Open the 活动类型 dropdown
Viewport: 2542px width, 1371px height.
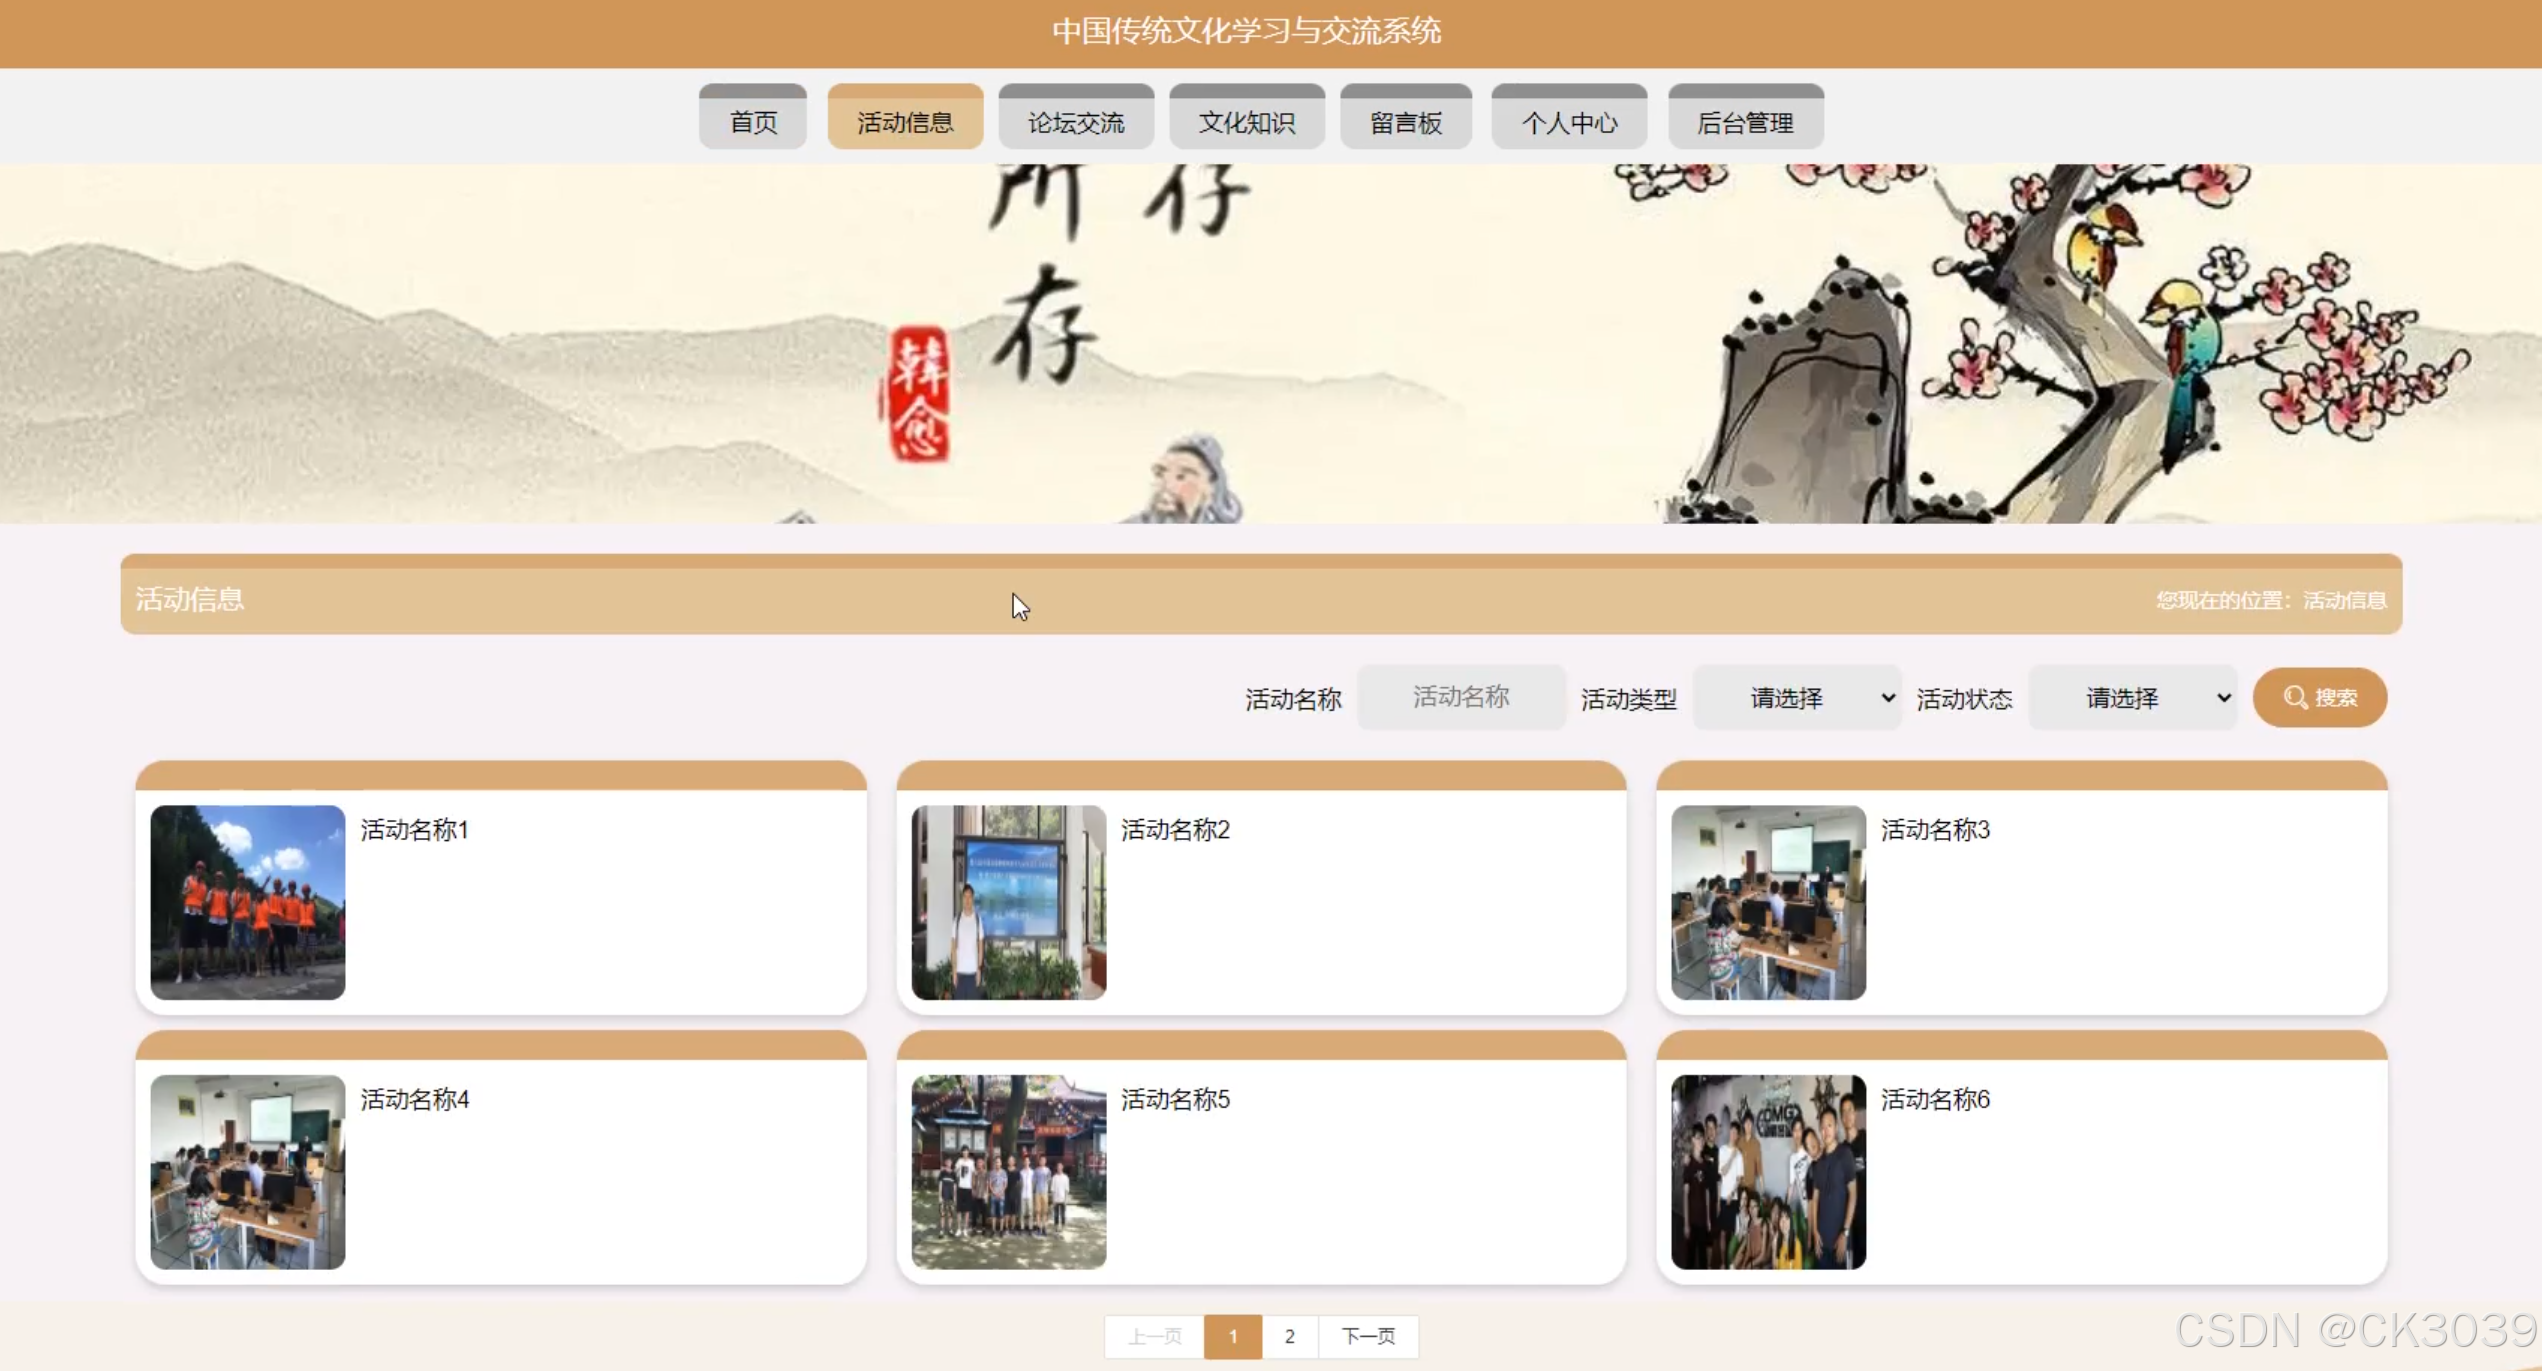point(1797,697)
